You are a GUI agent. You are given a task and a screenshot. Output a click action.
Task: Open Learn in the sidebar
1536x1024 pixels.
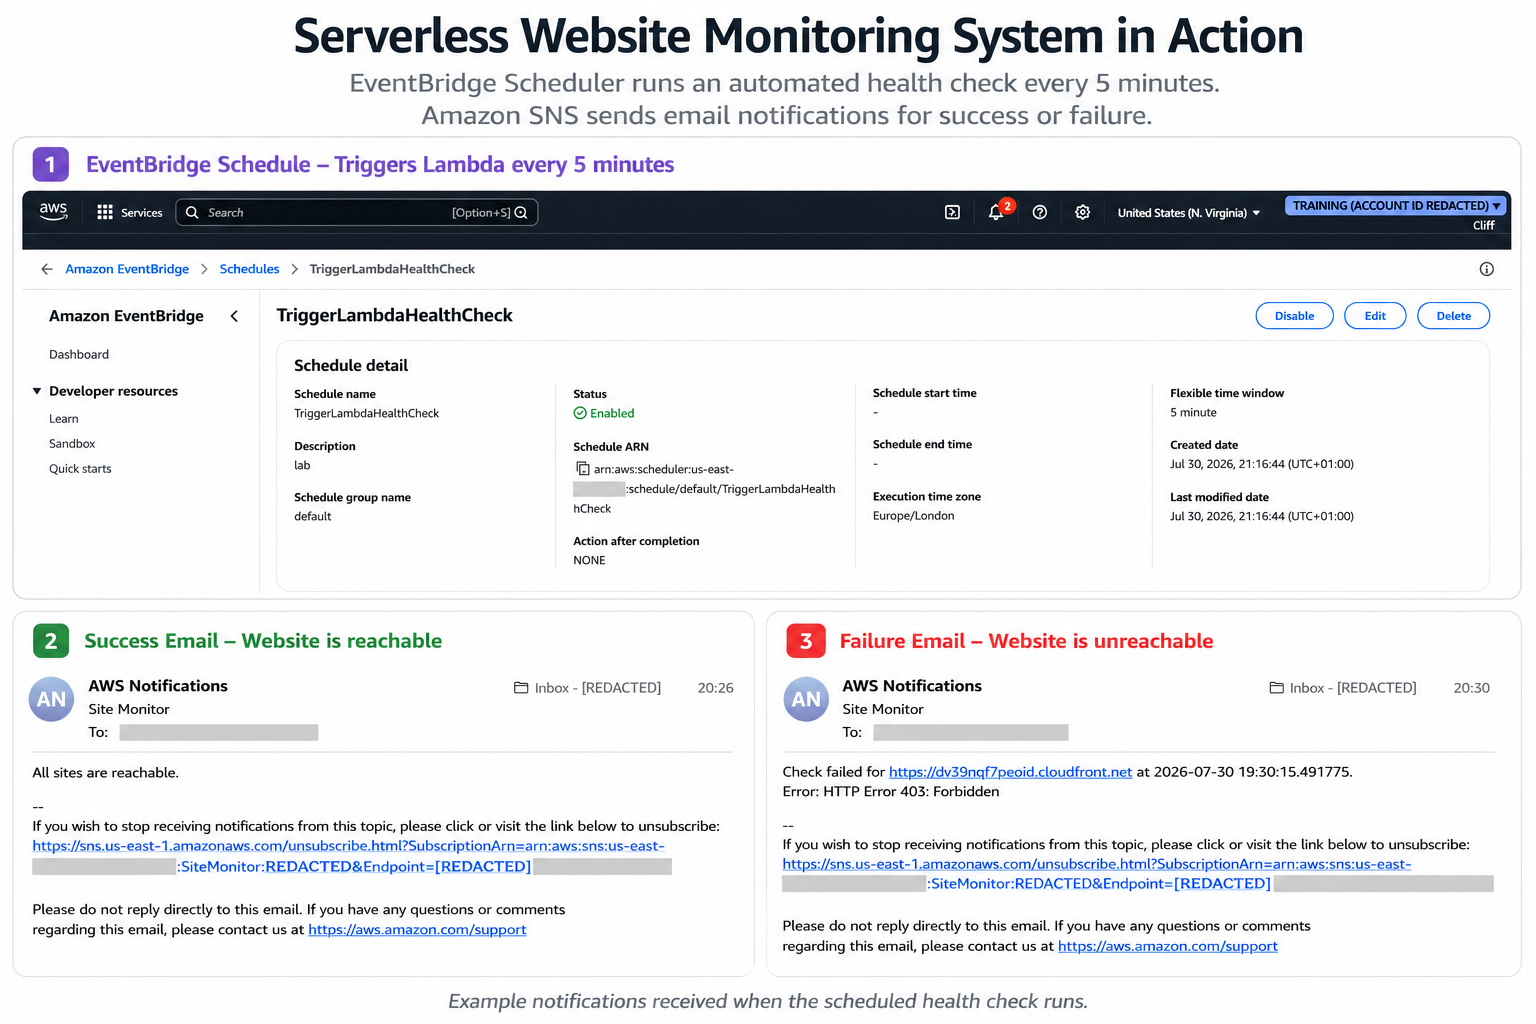(x=64, y=419)
